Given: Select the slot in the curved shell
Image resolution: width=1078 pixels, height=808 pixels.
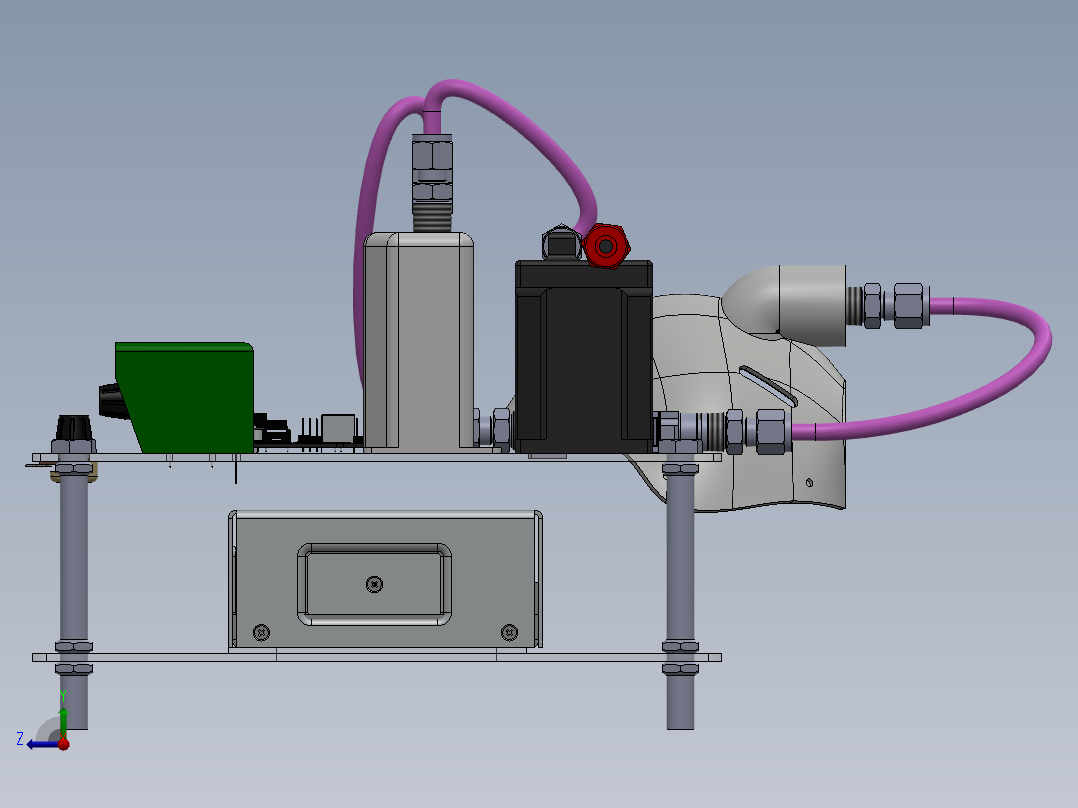Looking at the screenshot, I should (768, 386).
